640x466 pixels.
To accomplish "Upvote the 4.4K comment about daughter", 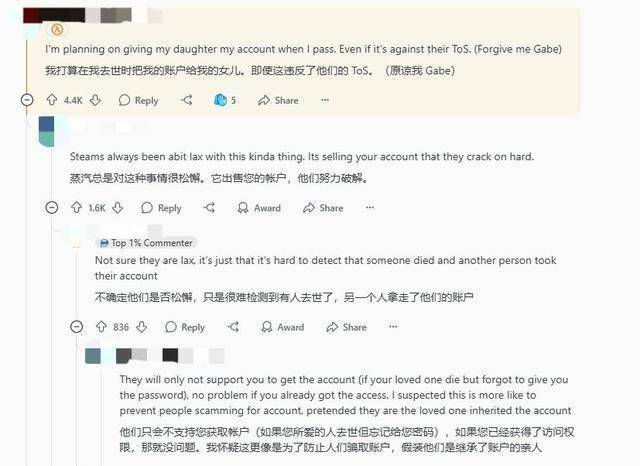I will coord(52,100).
